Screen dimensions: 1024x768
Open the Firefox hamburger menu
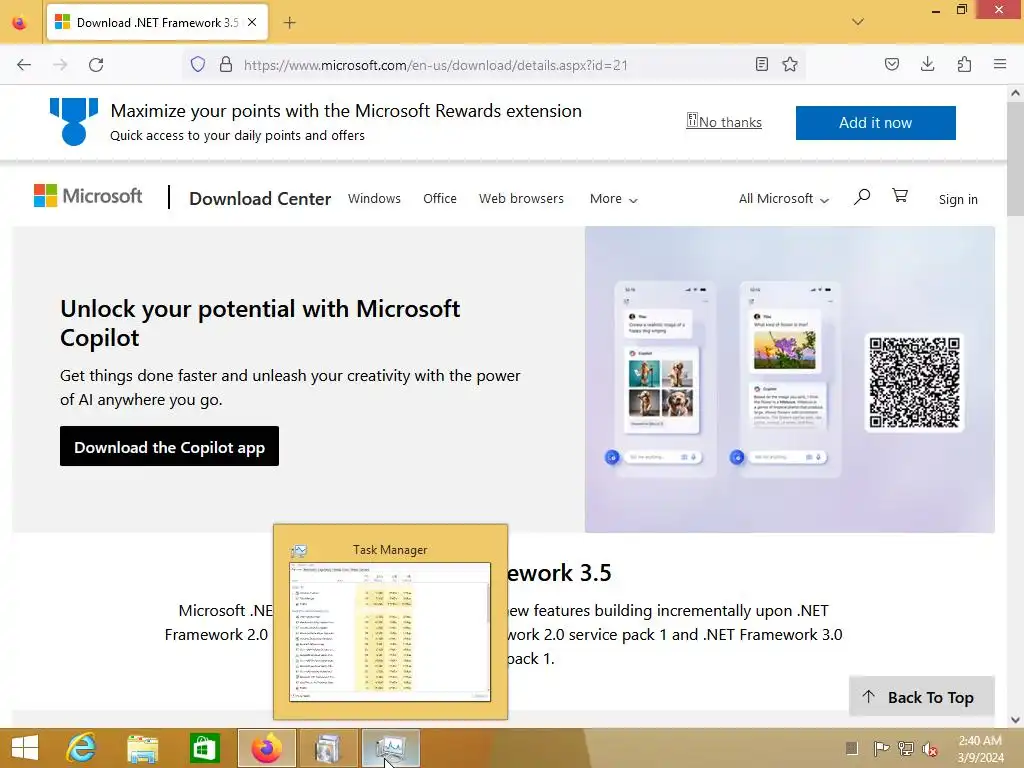(1000, 64)
